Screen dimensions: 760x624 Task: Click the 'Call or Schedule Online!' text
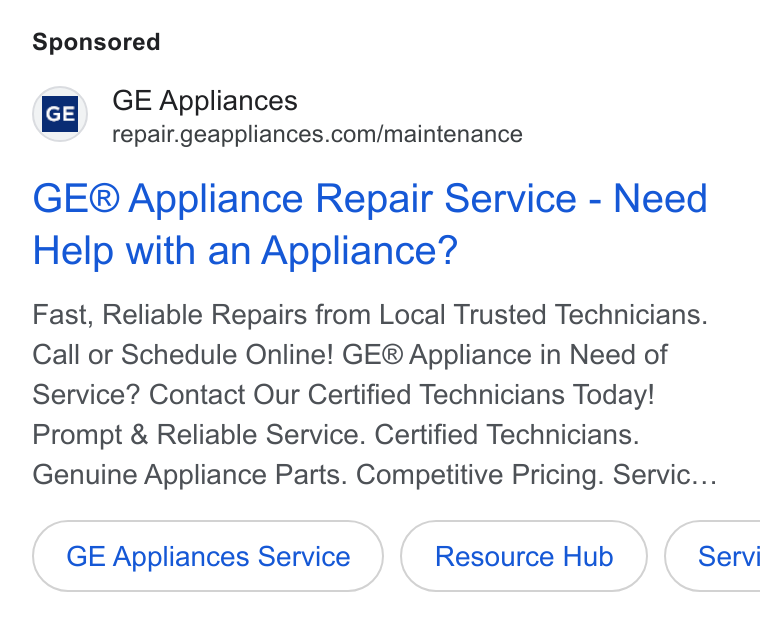[x=183, y=354]
